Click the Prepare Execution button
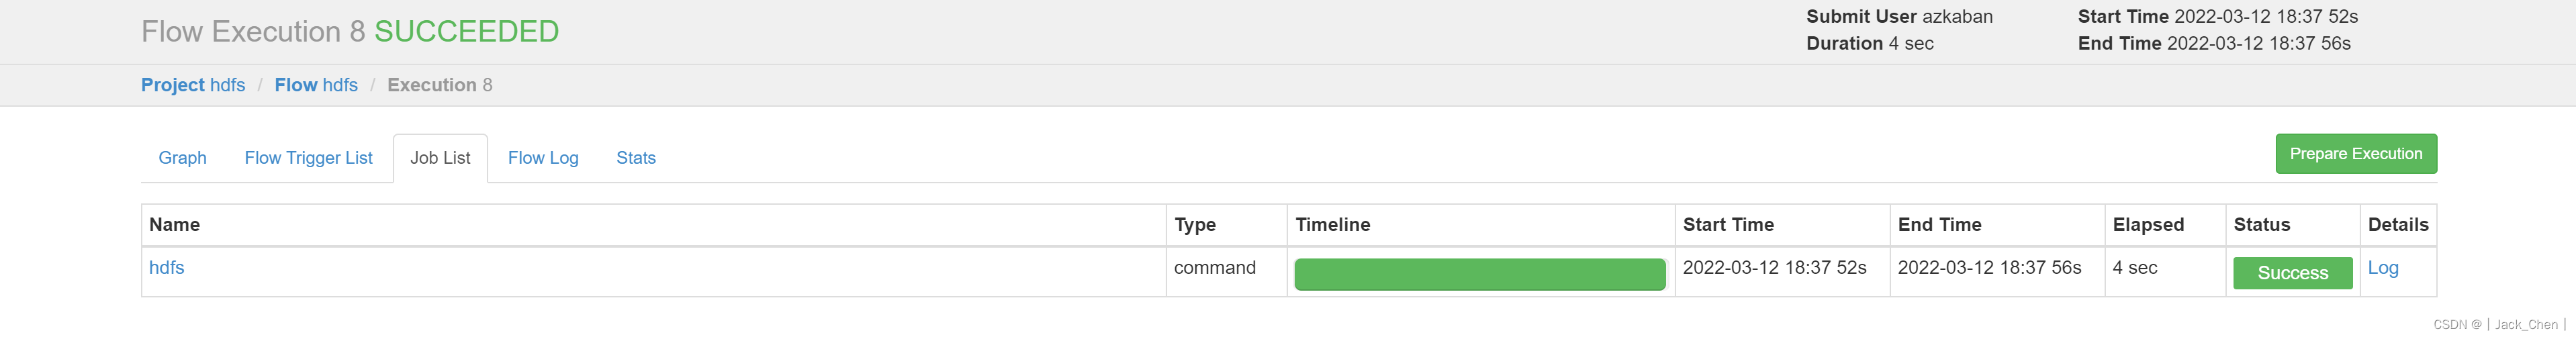This screenshot has height=337, width=2576. click(2355, 154)
